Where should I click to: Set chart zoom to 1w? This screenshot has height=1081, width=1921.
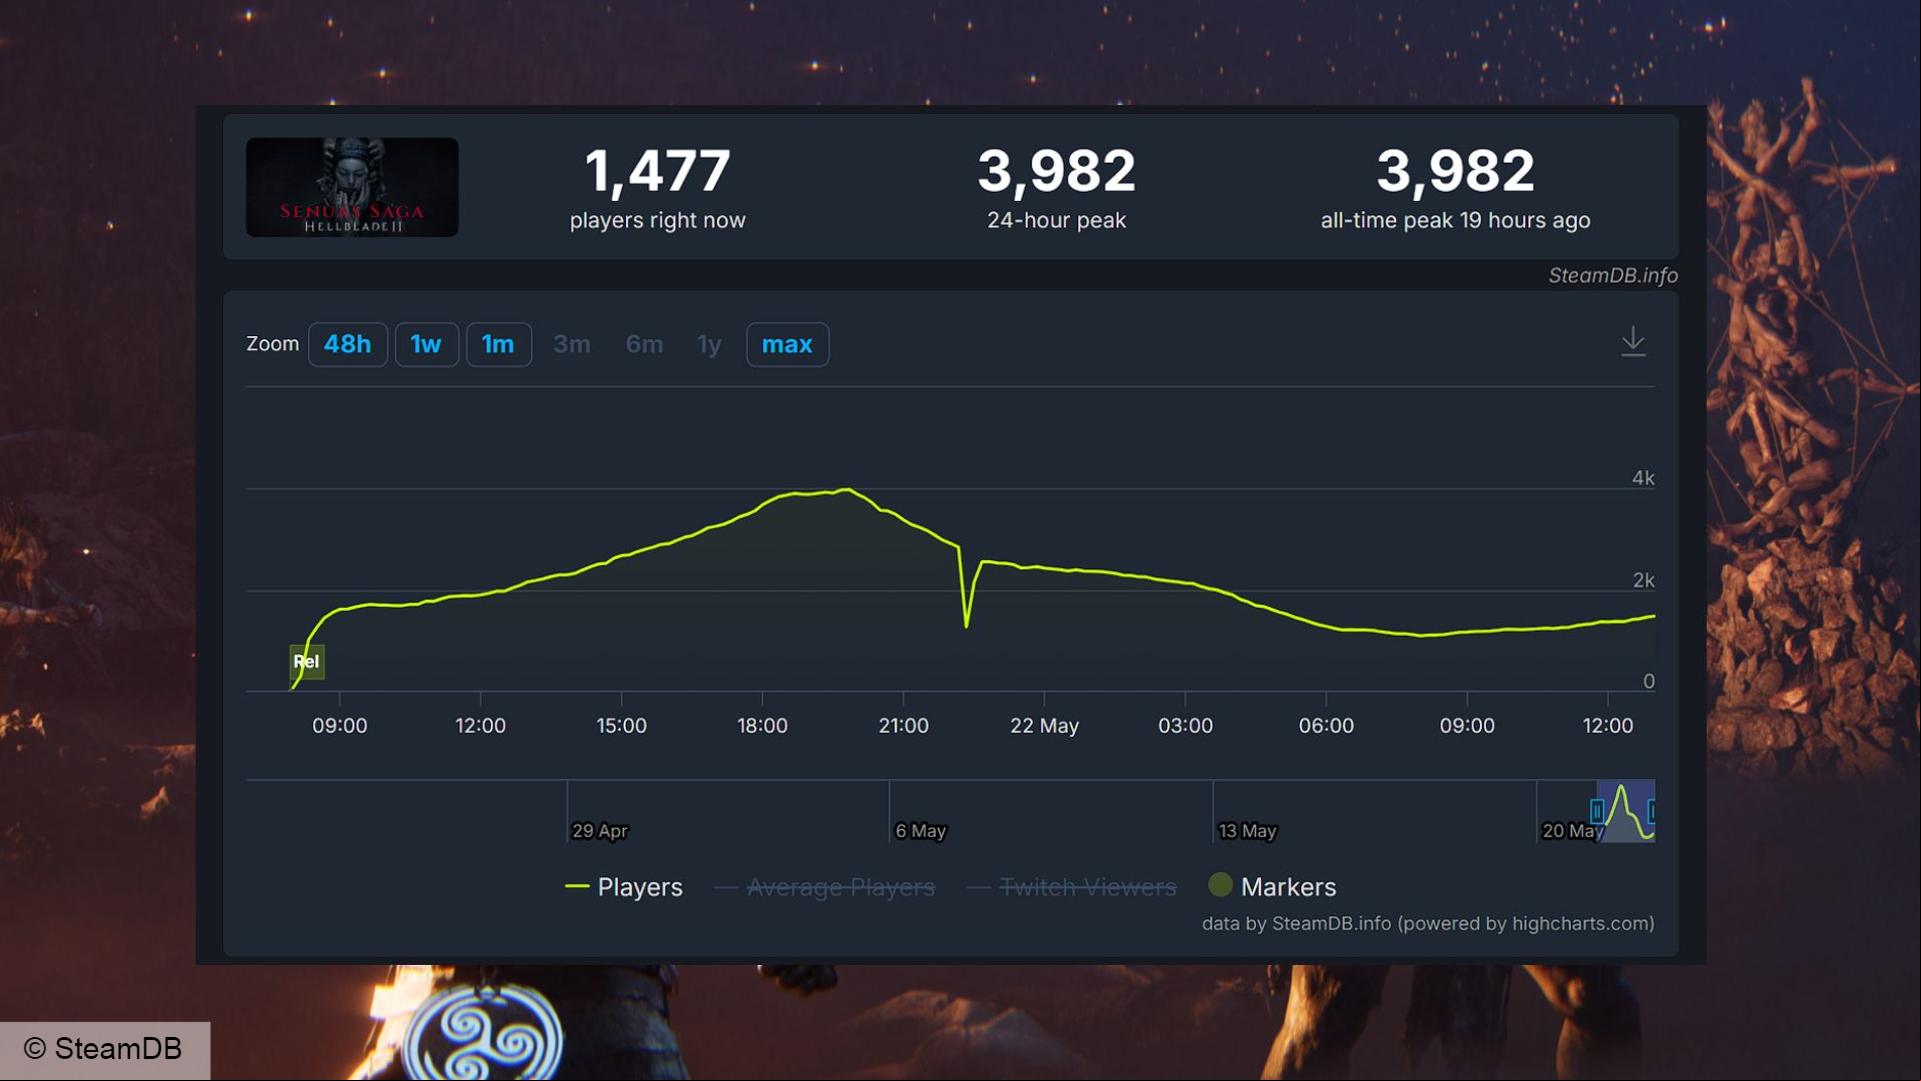(426, 344)
